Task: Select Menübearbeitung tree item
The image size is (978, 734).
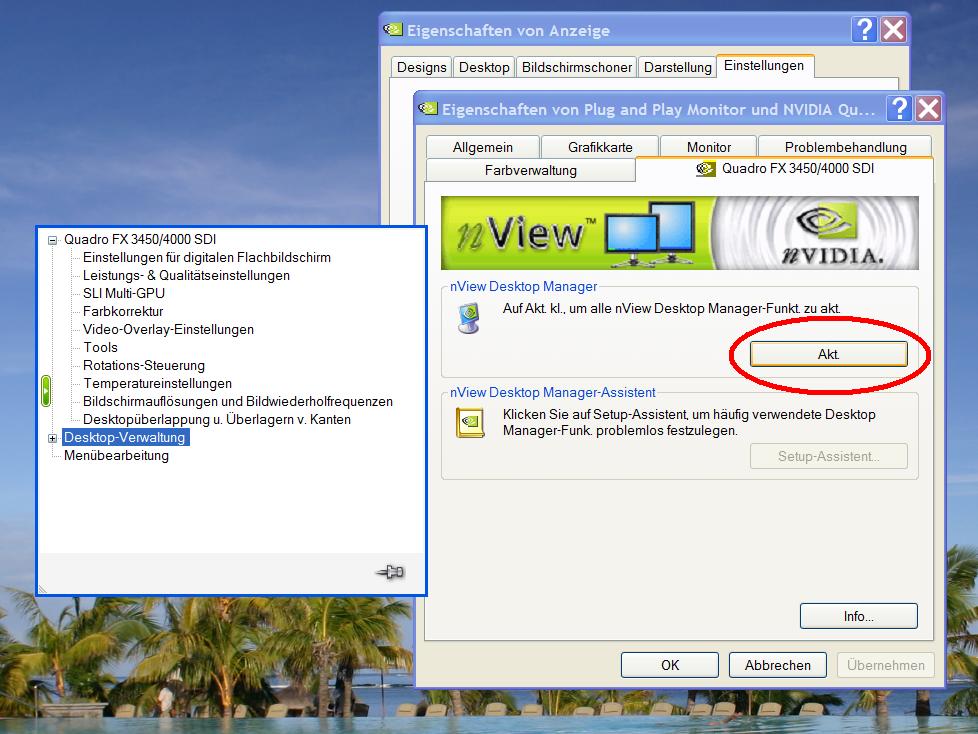Action: [117, 456]
